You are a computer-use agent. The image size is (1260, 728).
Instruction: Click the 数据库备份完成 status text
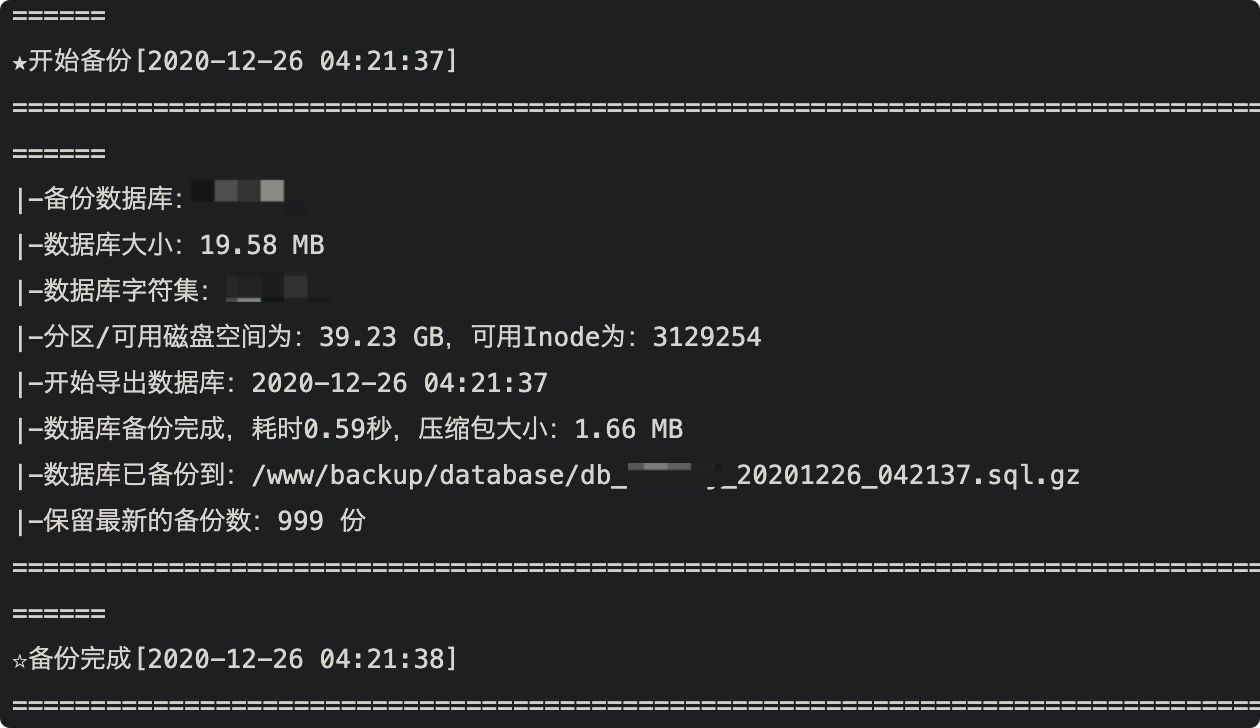[135, 429]
